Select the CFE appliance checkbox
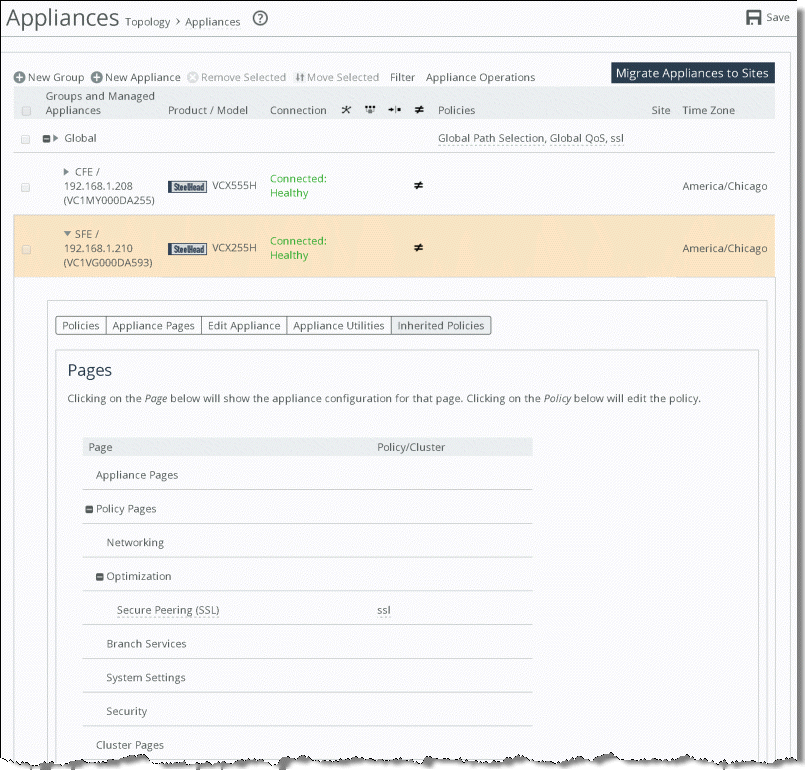The width and height of the screenshot is (805, 770). (x=26, y=187)
